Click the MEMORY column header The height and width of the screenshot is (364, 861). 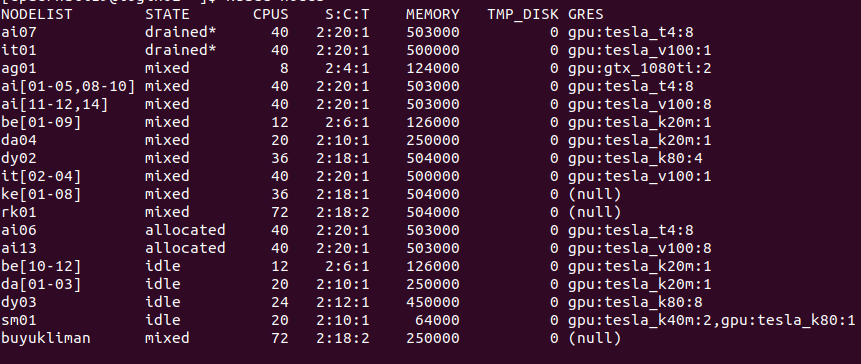click(x=433, y=14)
